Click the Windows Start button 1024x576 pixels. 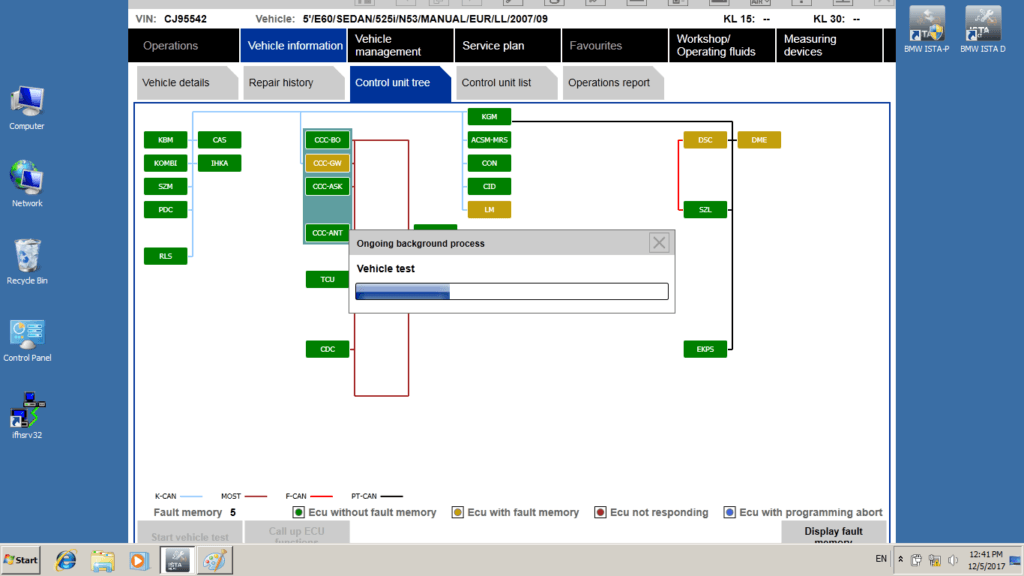pos(21,560)
